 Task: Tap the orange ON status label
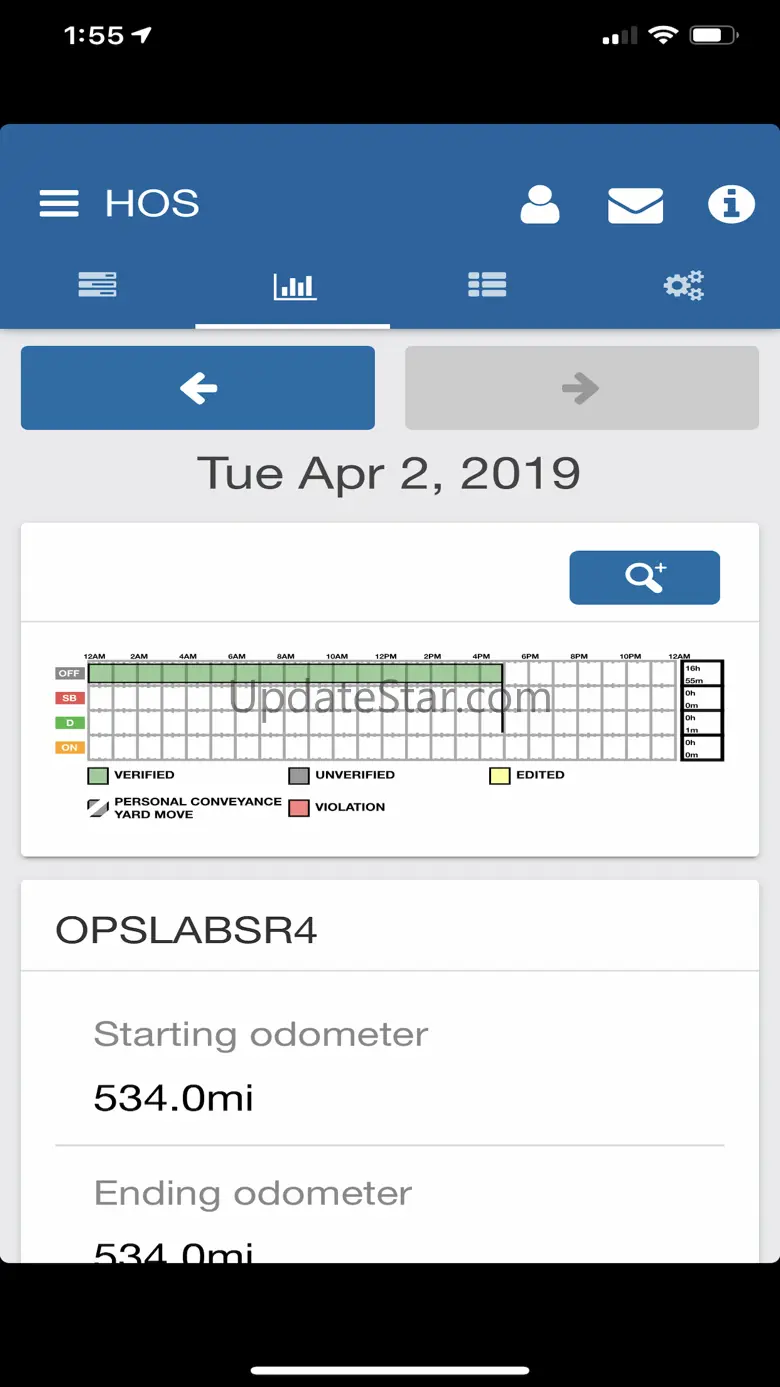click(x=69, y=747)
